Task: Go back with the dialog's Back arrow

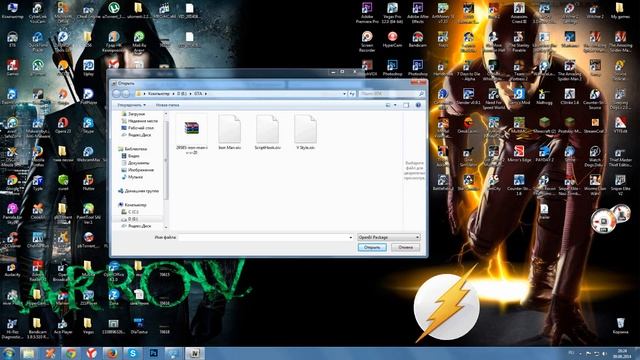Action: point(117,94)
